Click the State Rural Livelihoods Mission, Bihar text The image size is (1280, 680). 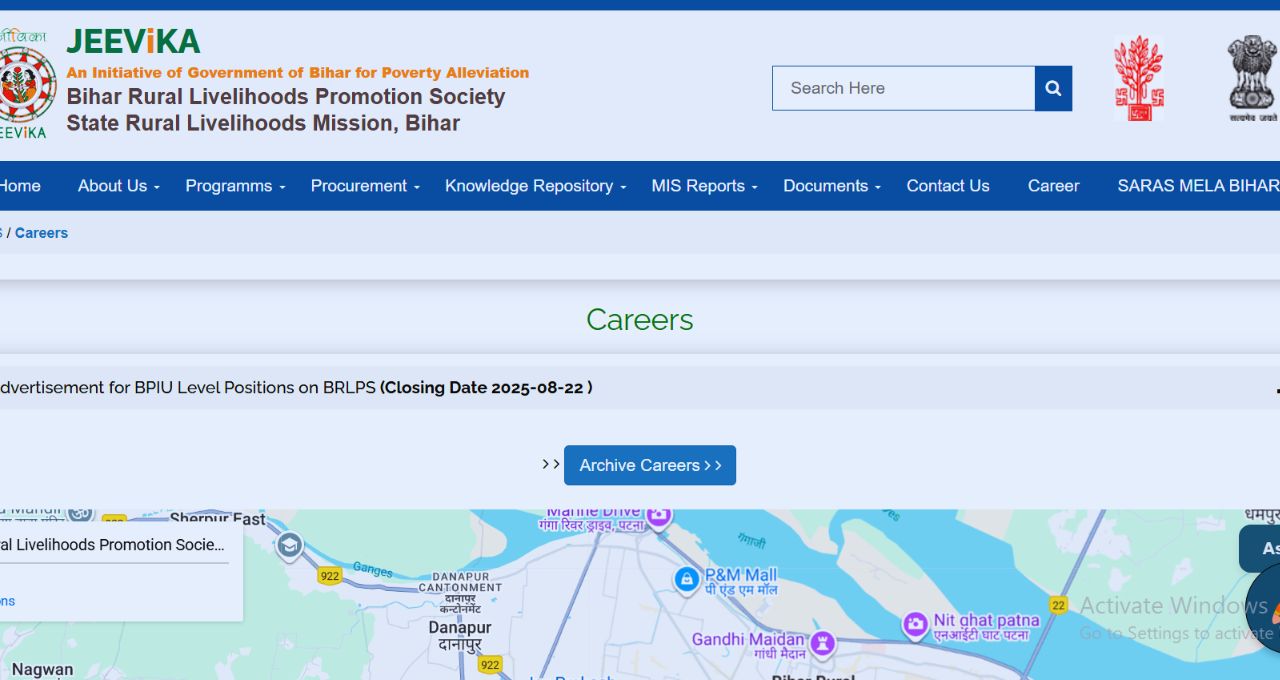click(x=263, y=123)
